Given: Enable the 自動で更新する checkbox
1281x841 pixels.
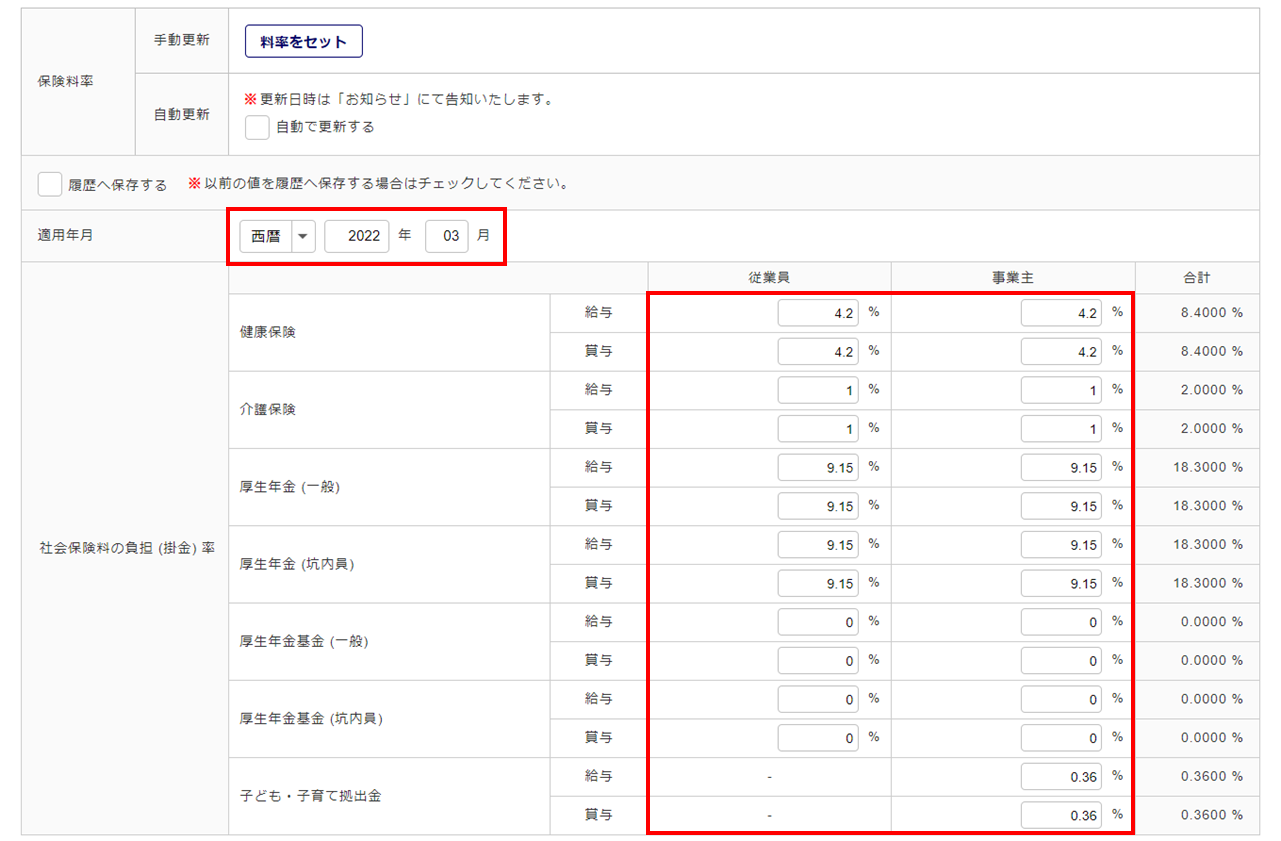Looking at the screenshot, I should tap(257, 127).
